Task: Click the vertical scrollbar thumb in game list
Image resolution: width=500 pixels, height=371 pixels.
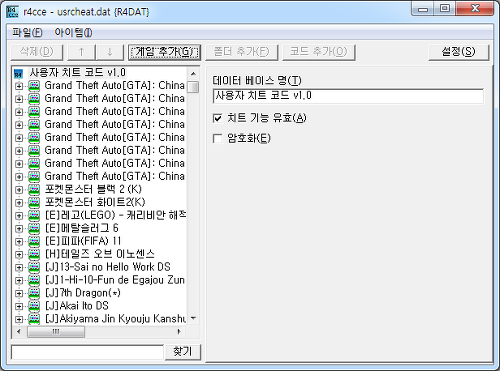Action: tap(193, 87)
